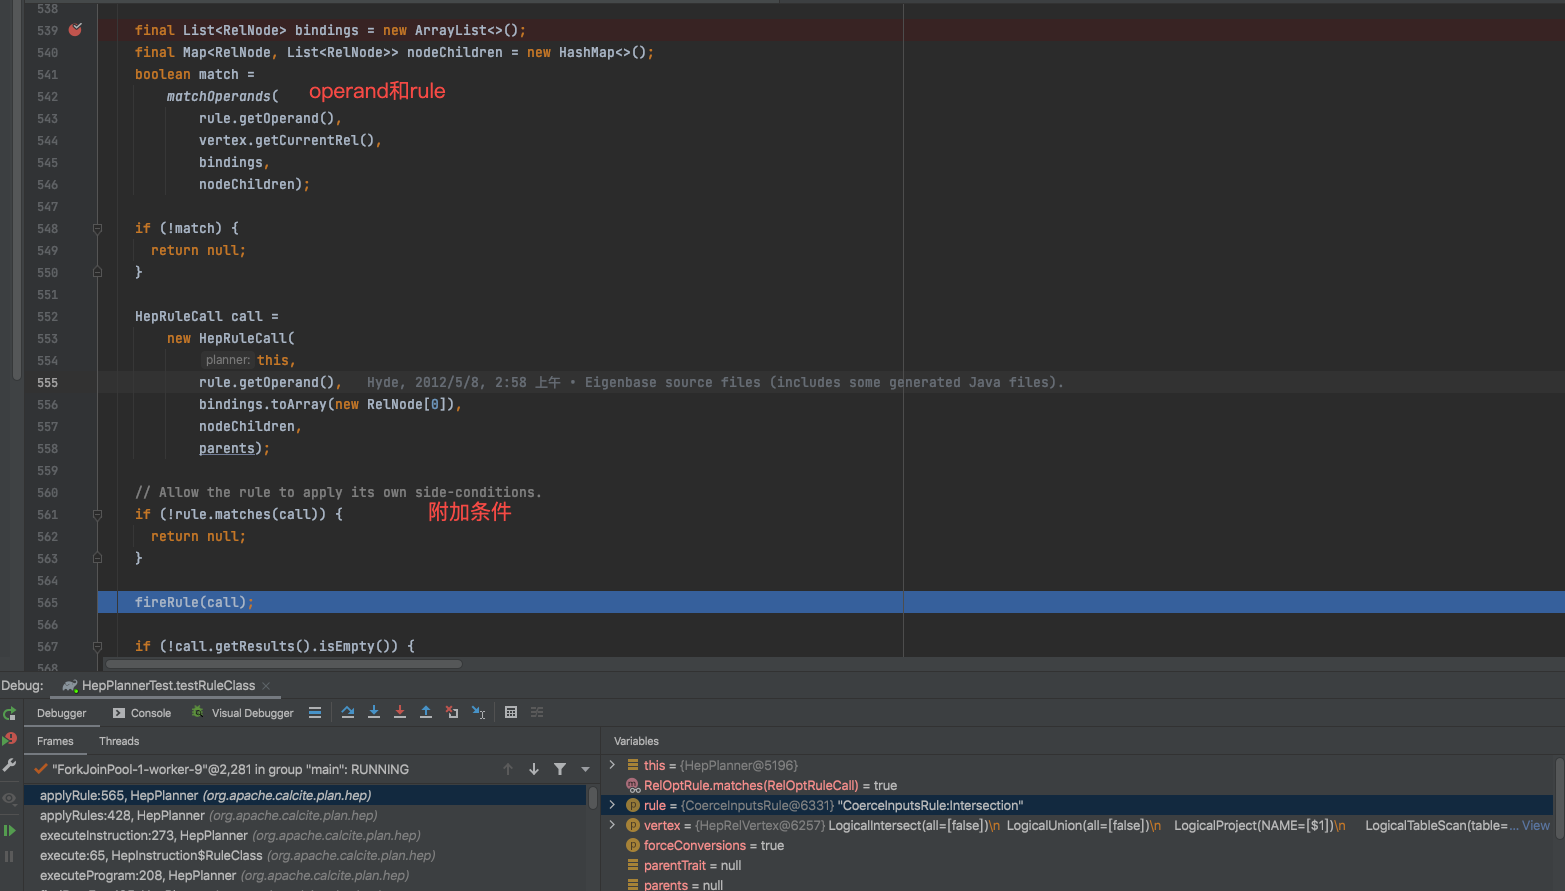Click the Step Into icon
The height and width of the screenshot is (891, 1565).
tap(373, 713)
